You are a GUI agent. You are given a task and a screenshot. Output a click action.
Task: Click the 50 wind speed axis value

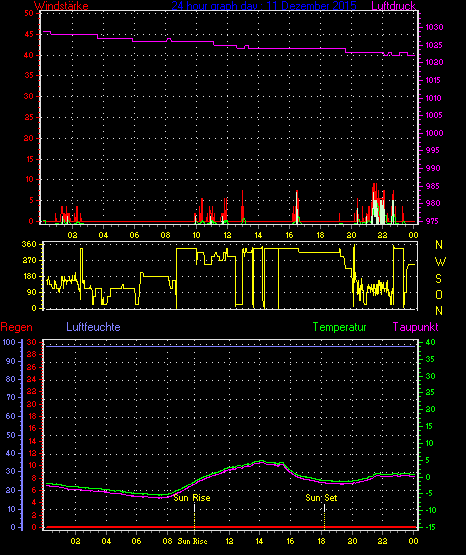pyautogui.click(x=29, y=13)
